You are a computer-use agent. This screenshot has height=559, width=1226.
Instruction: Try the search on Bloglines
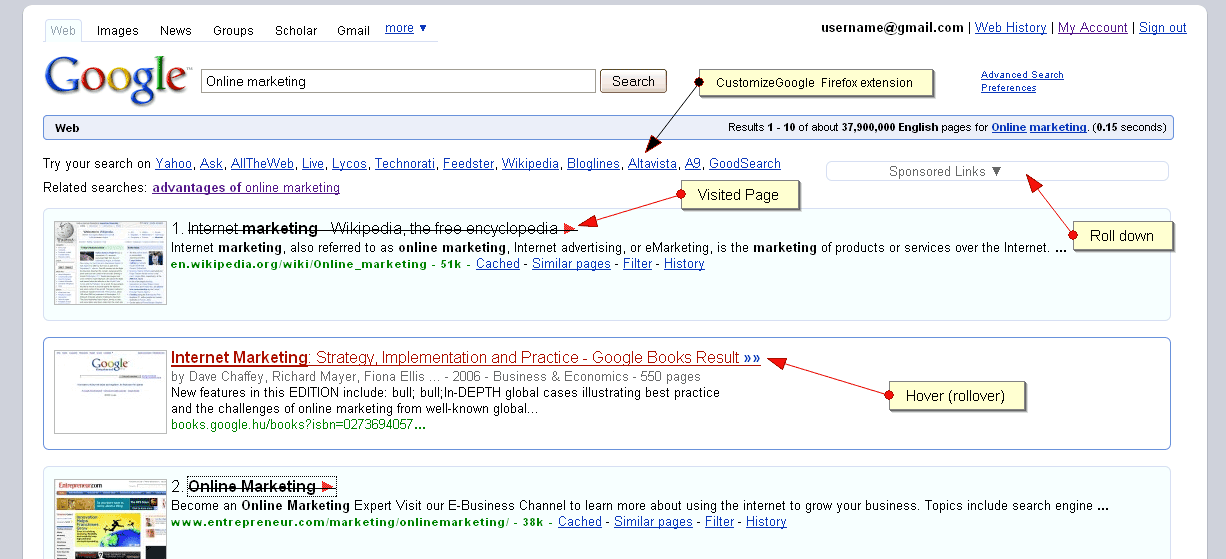(x=593, y=163)
